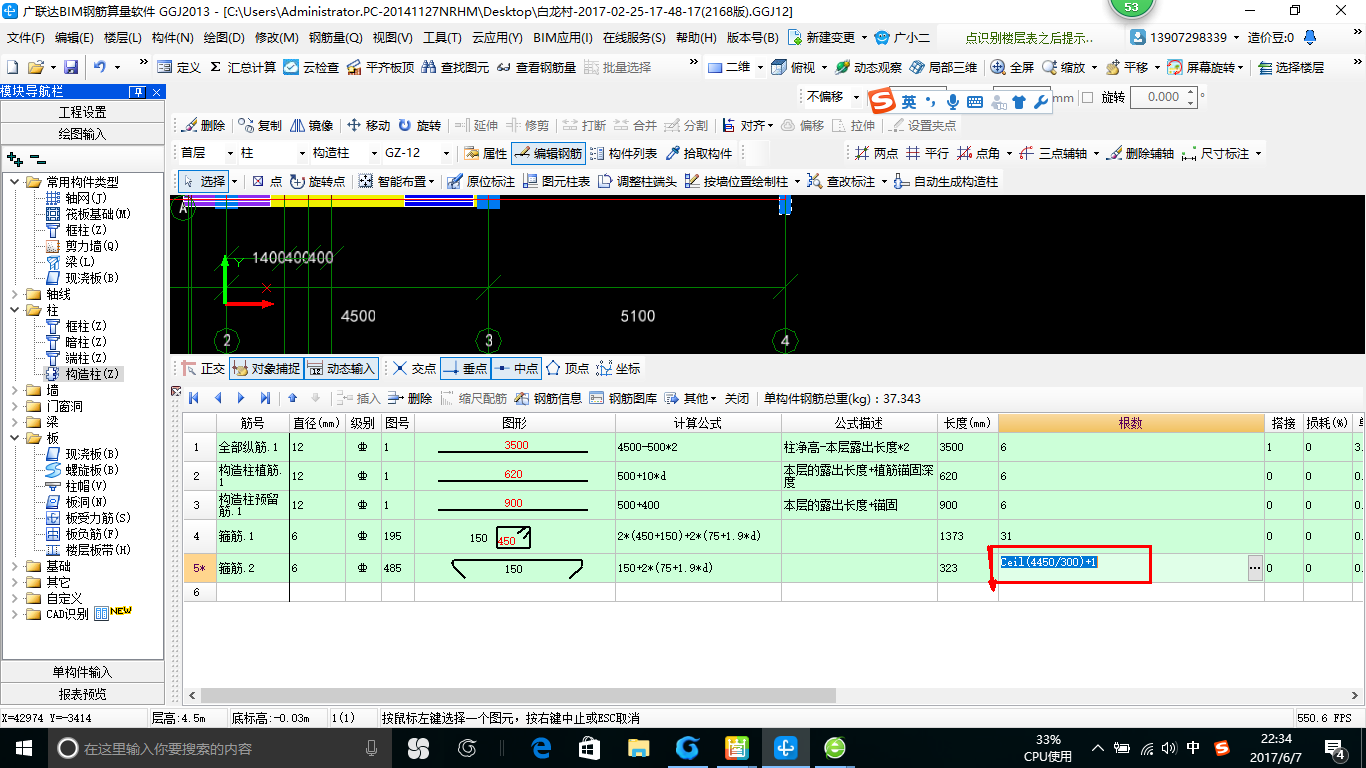Open 单构件输入 navigation tab

(x=82, y=672)
